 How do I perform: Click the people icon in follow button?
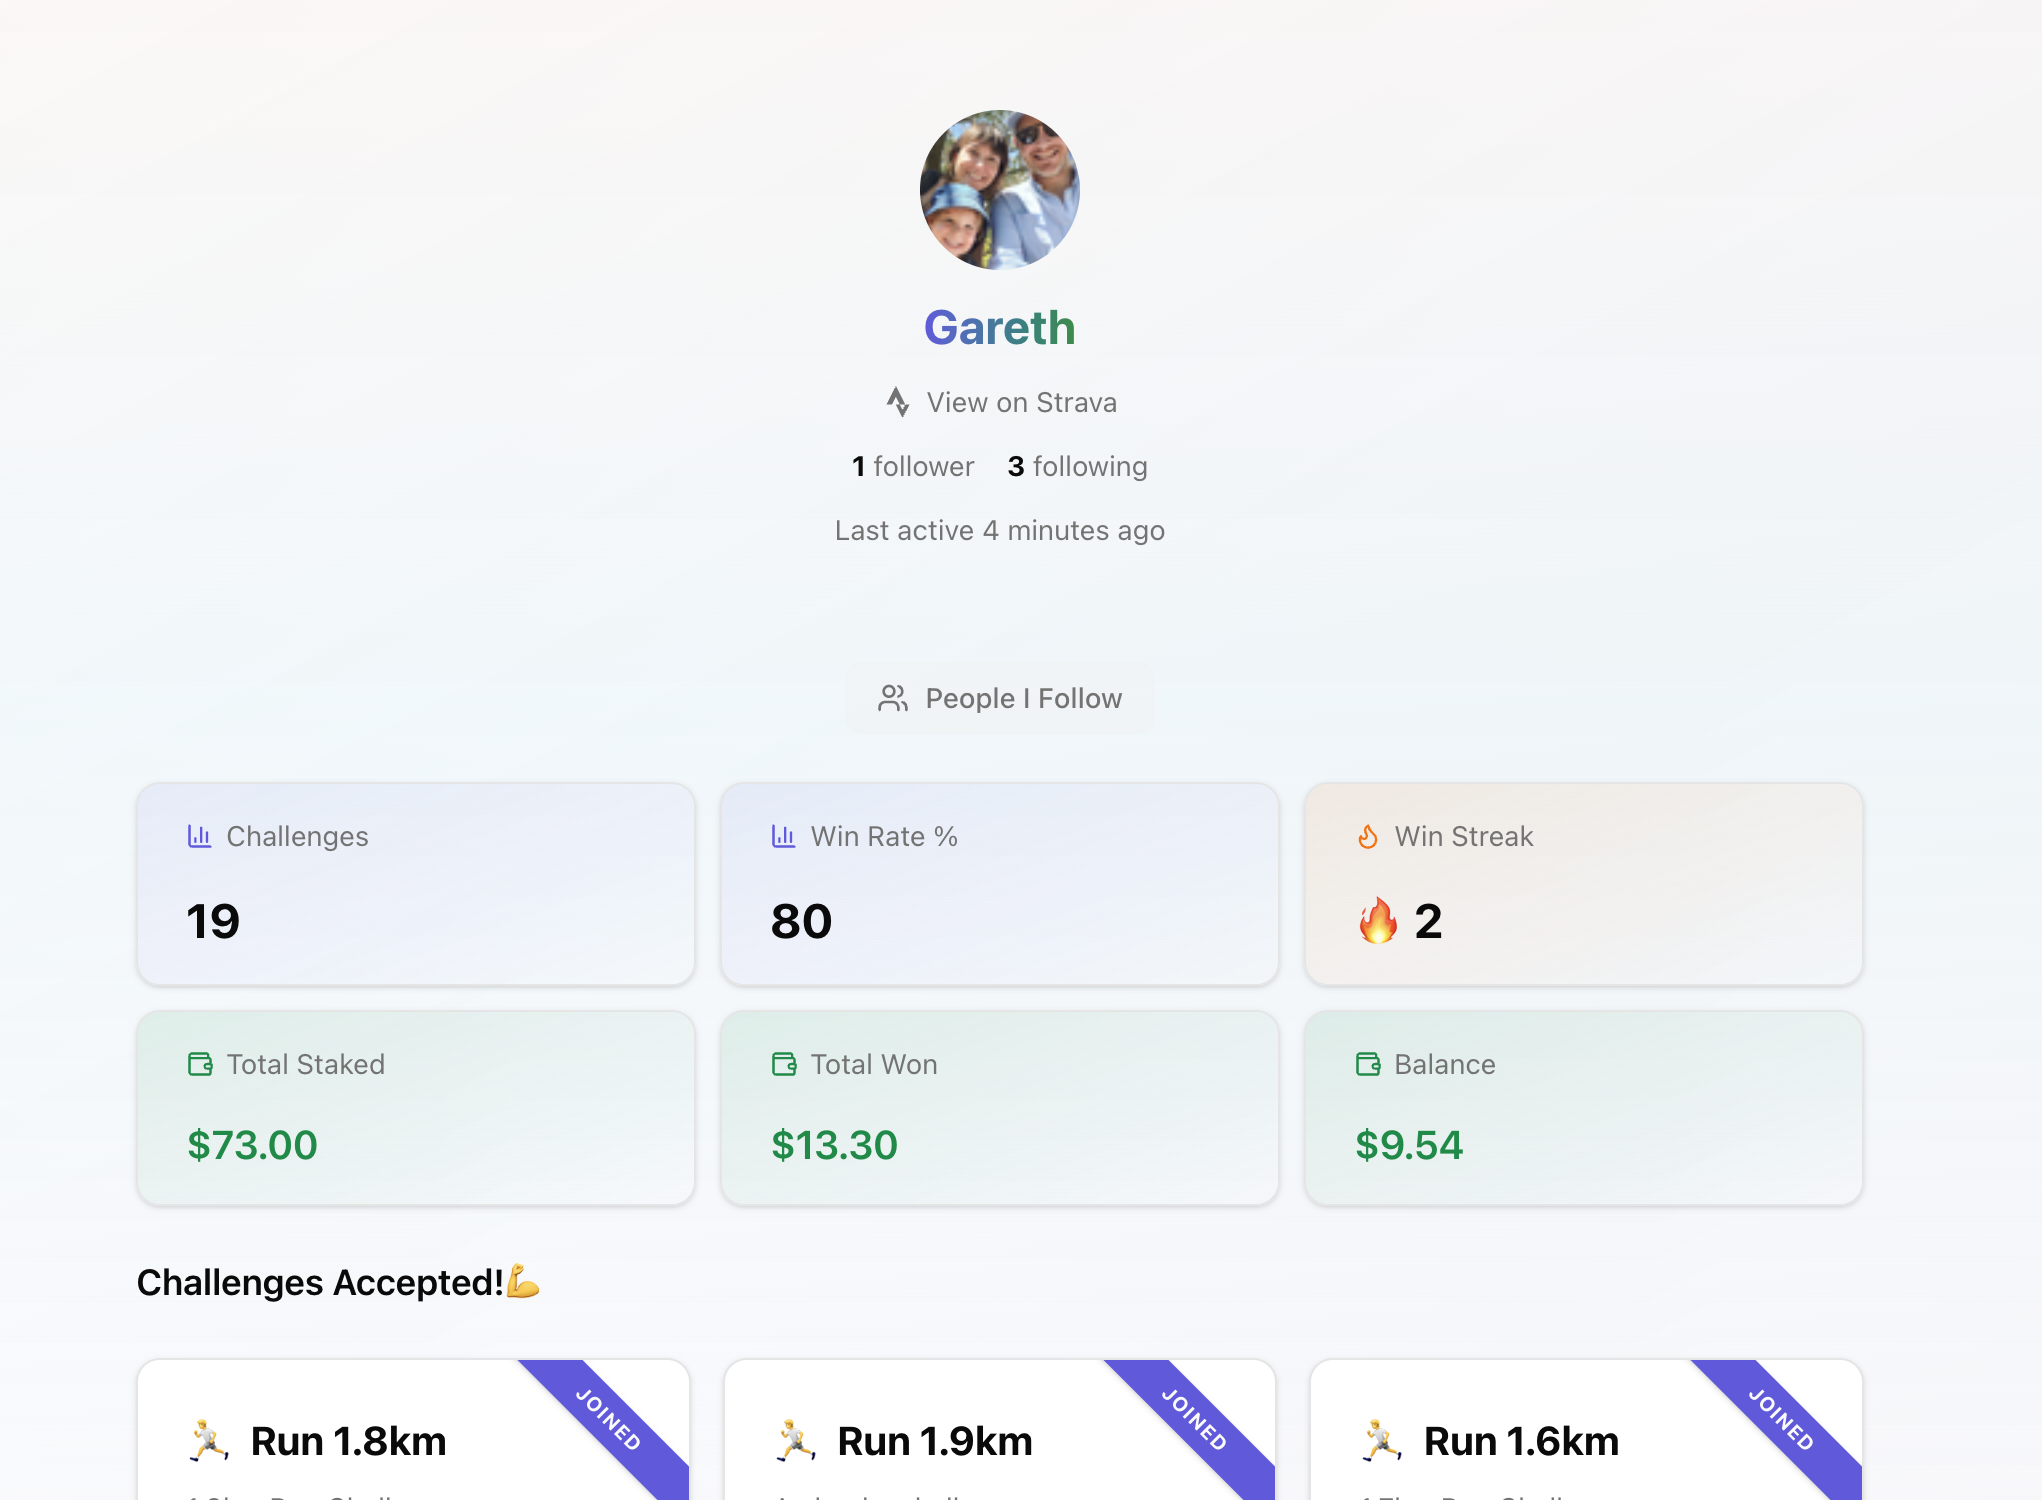tap(892, 698)
